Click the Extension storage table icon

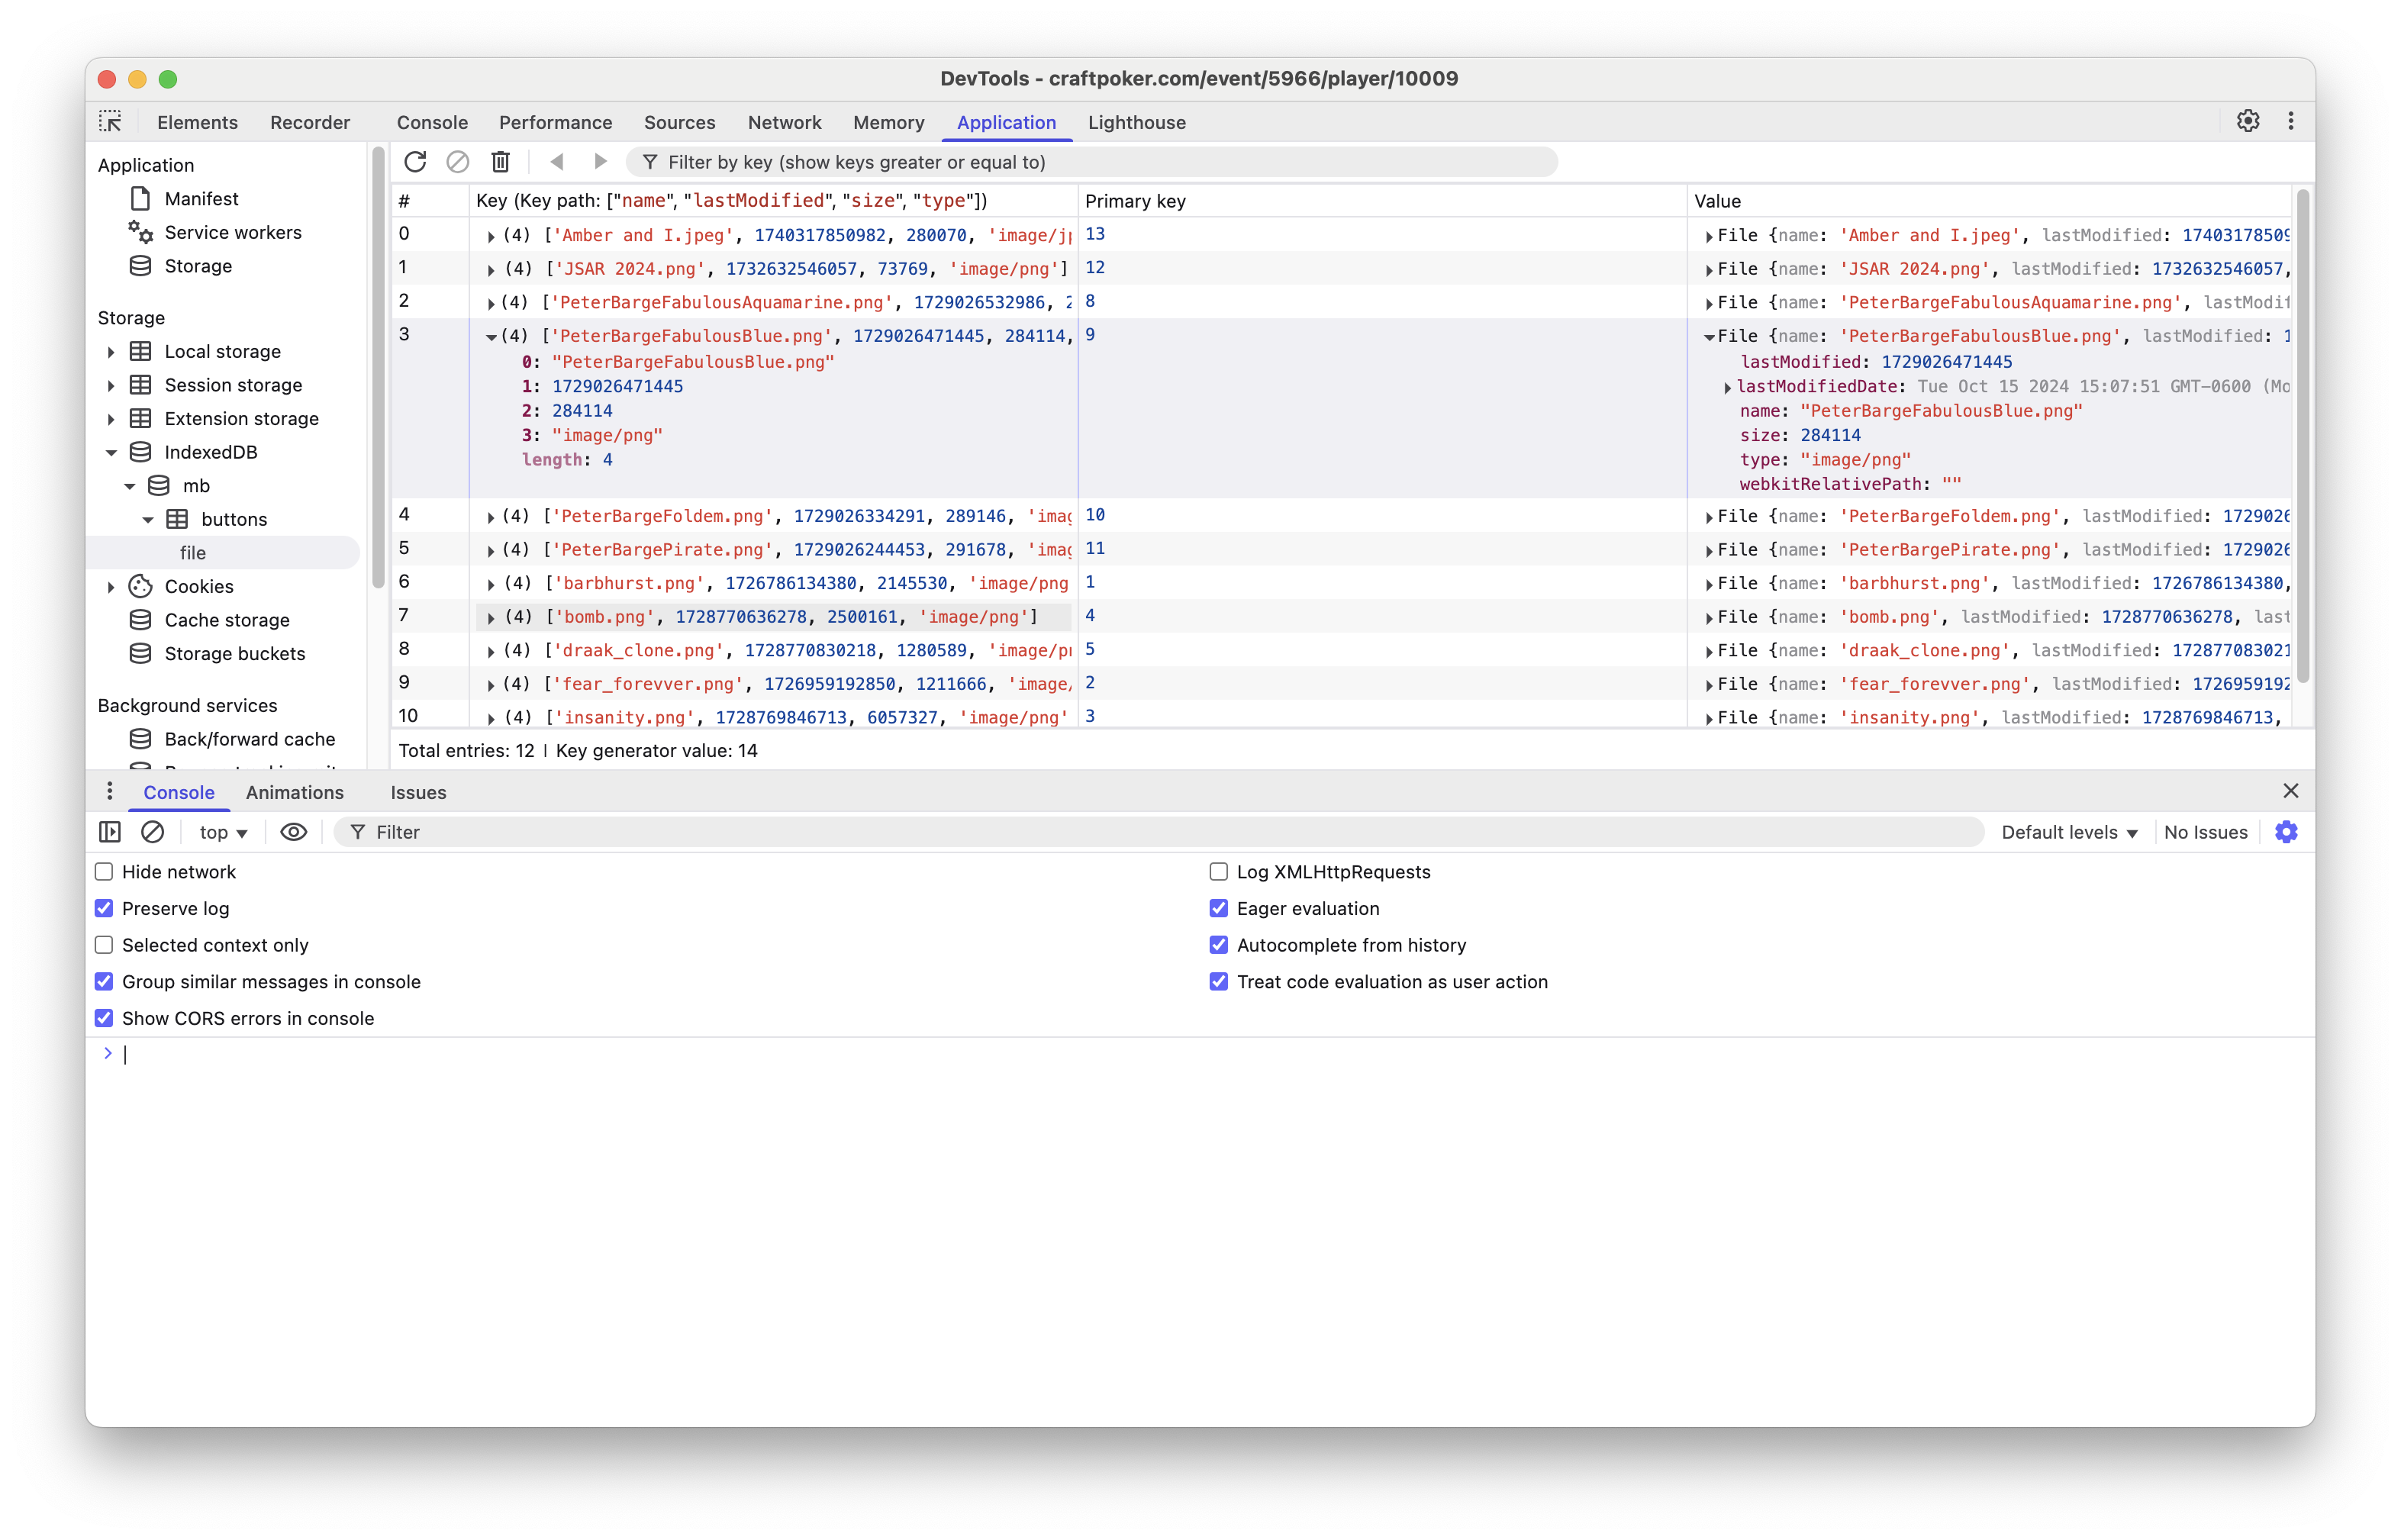point(141,419)
